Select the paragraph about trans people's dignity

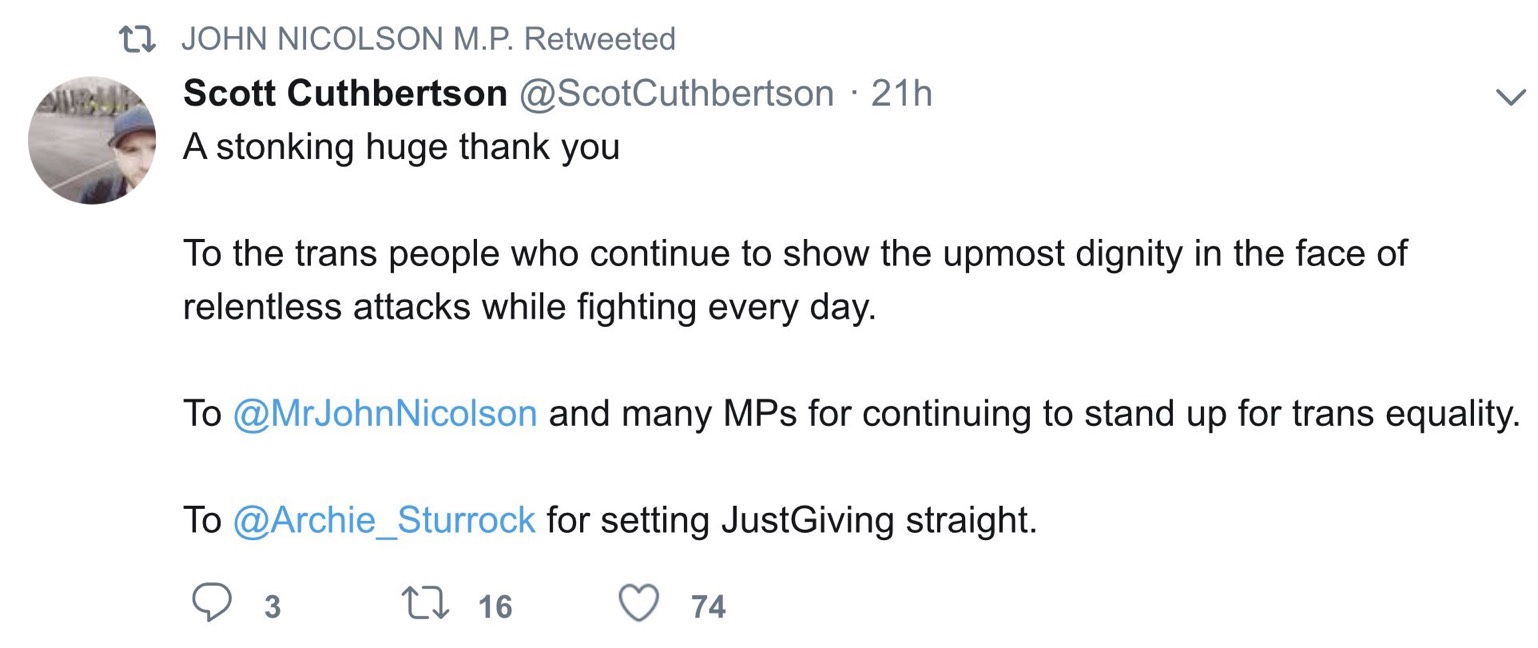[794, 254]
